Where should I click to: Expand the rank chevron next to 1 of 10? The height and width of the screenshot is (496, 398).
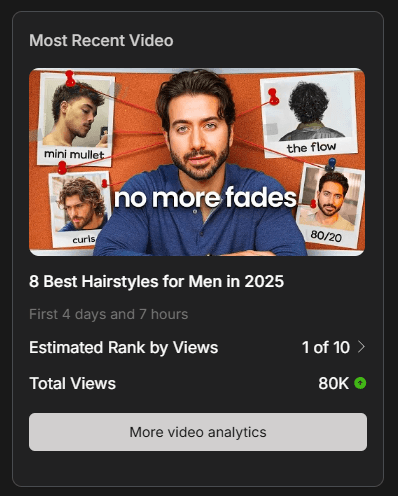[361, 347]
